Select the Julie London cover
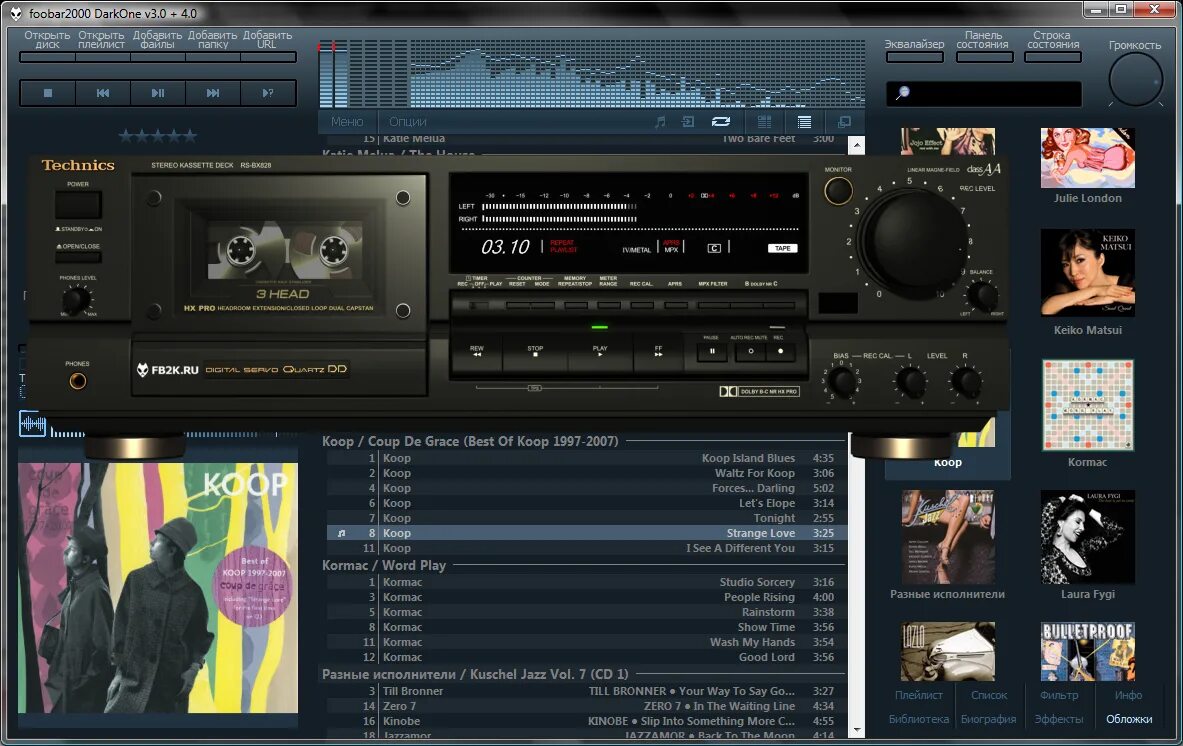The height and width of the screenshot is (746, 1183). [1088, 158]
